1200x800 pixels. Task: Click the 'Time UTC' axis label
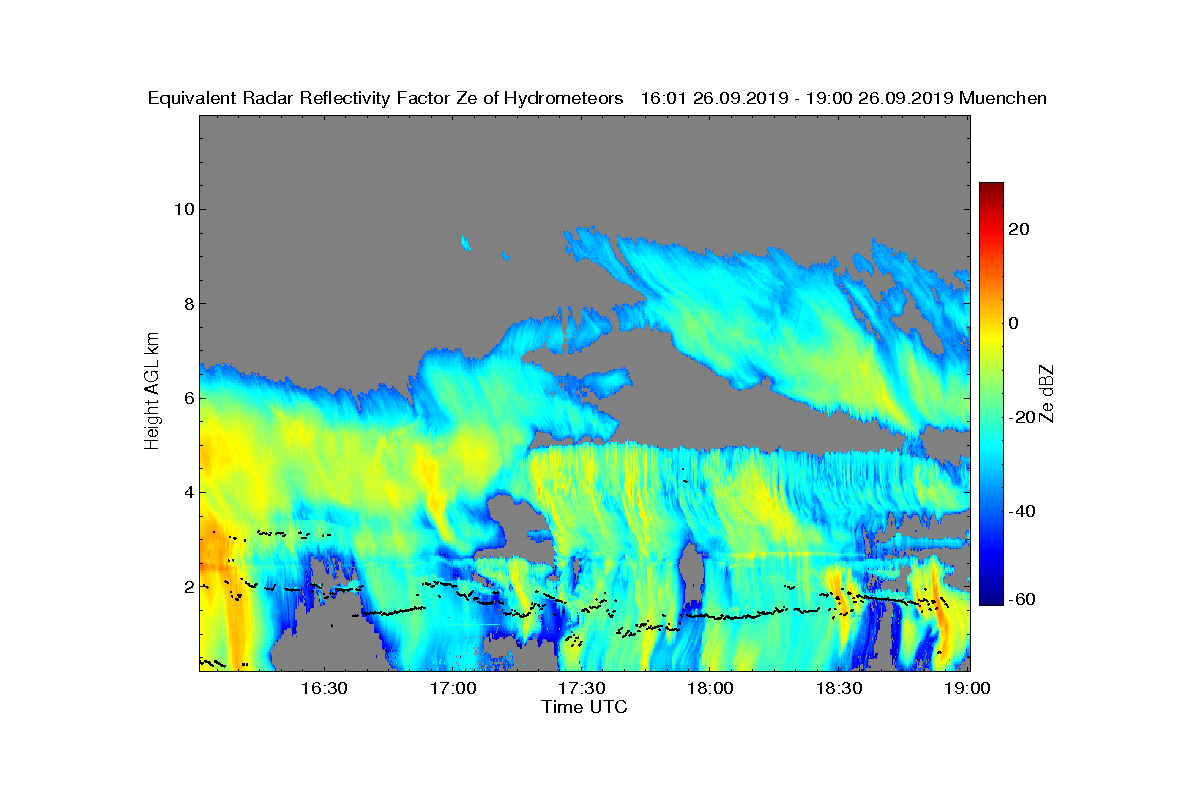point(585,707)
